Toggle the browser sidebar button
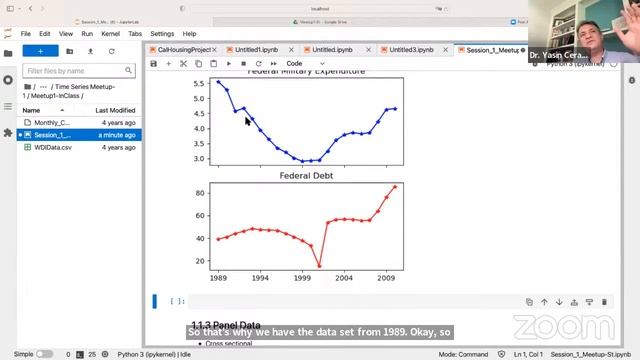Viewport: 640px width, 360px height. tap(10, 8)
